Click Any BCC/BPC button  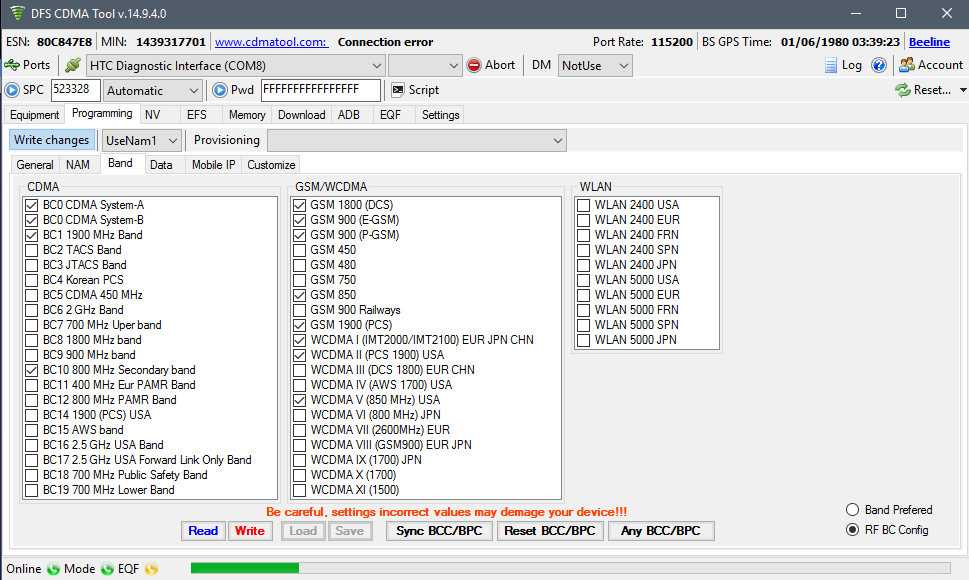[x=661, y=531]
